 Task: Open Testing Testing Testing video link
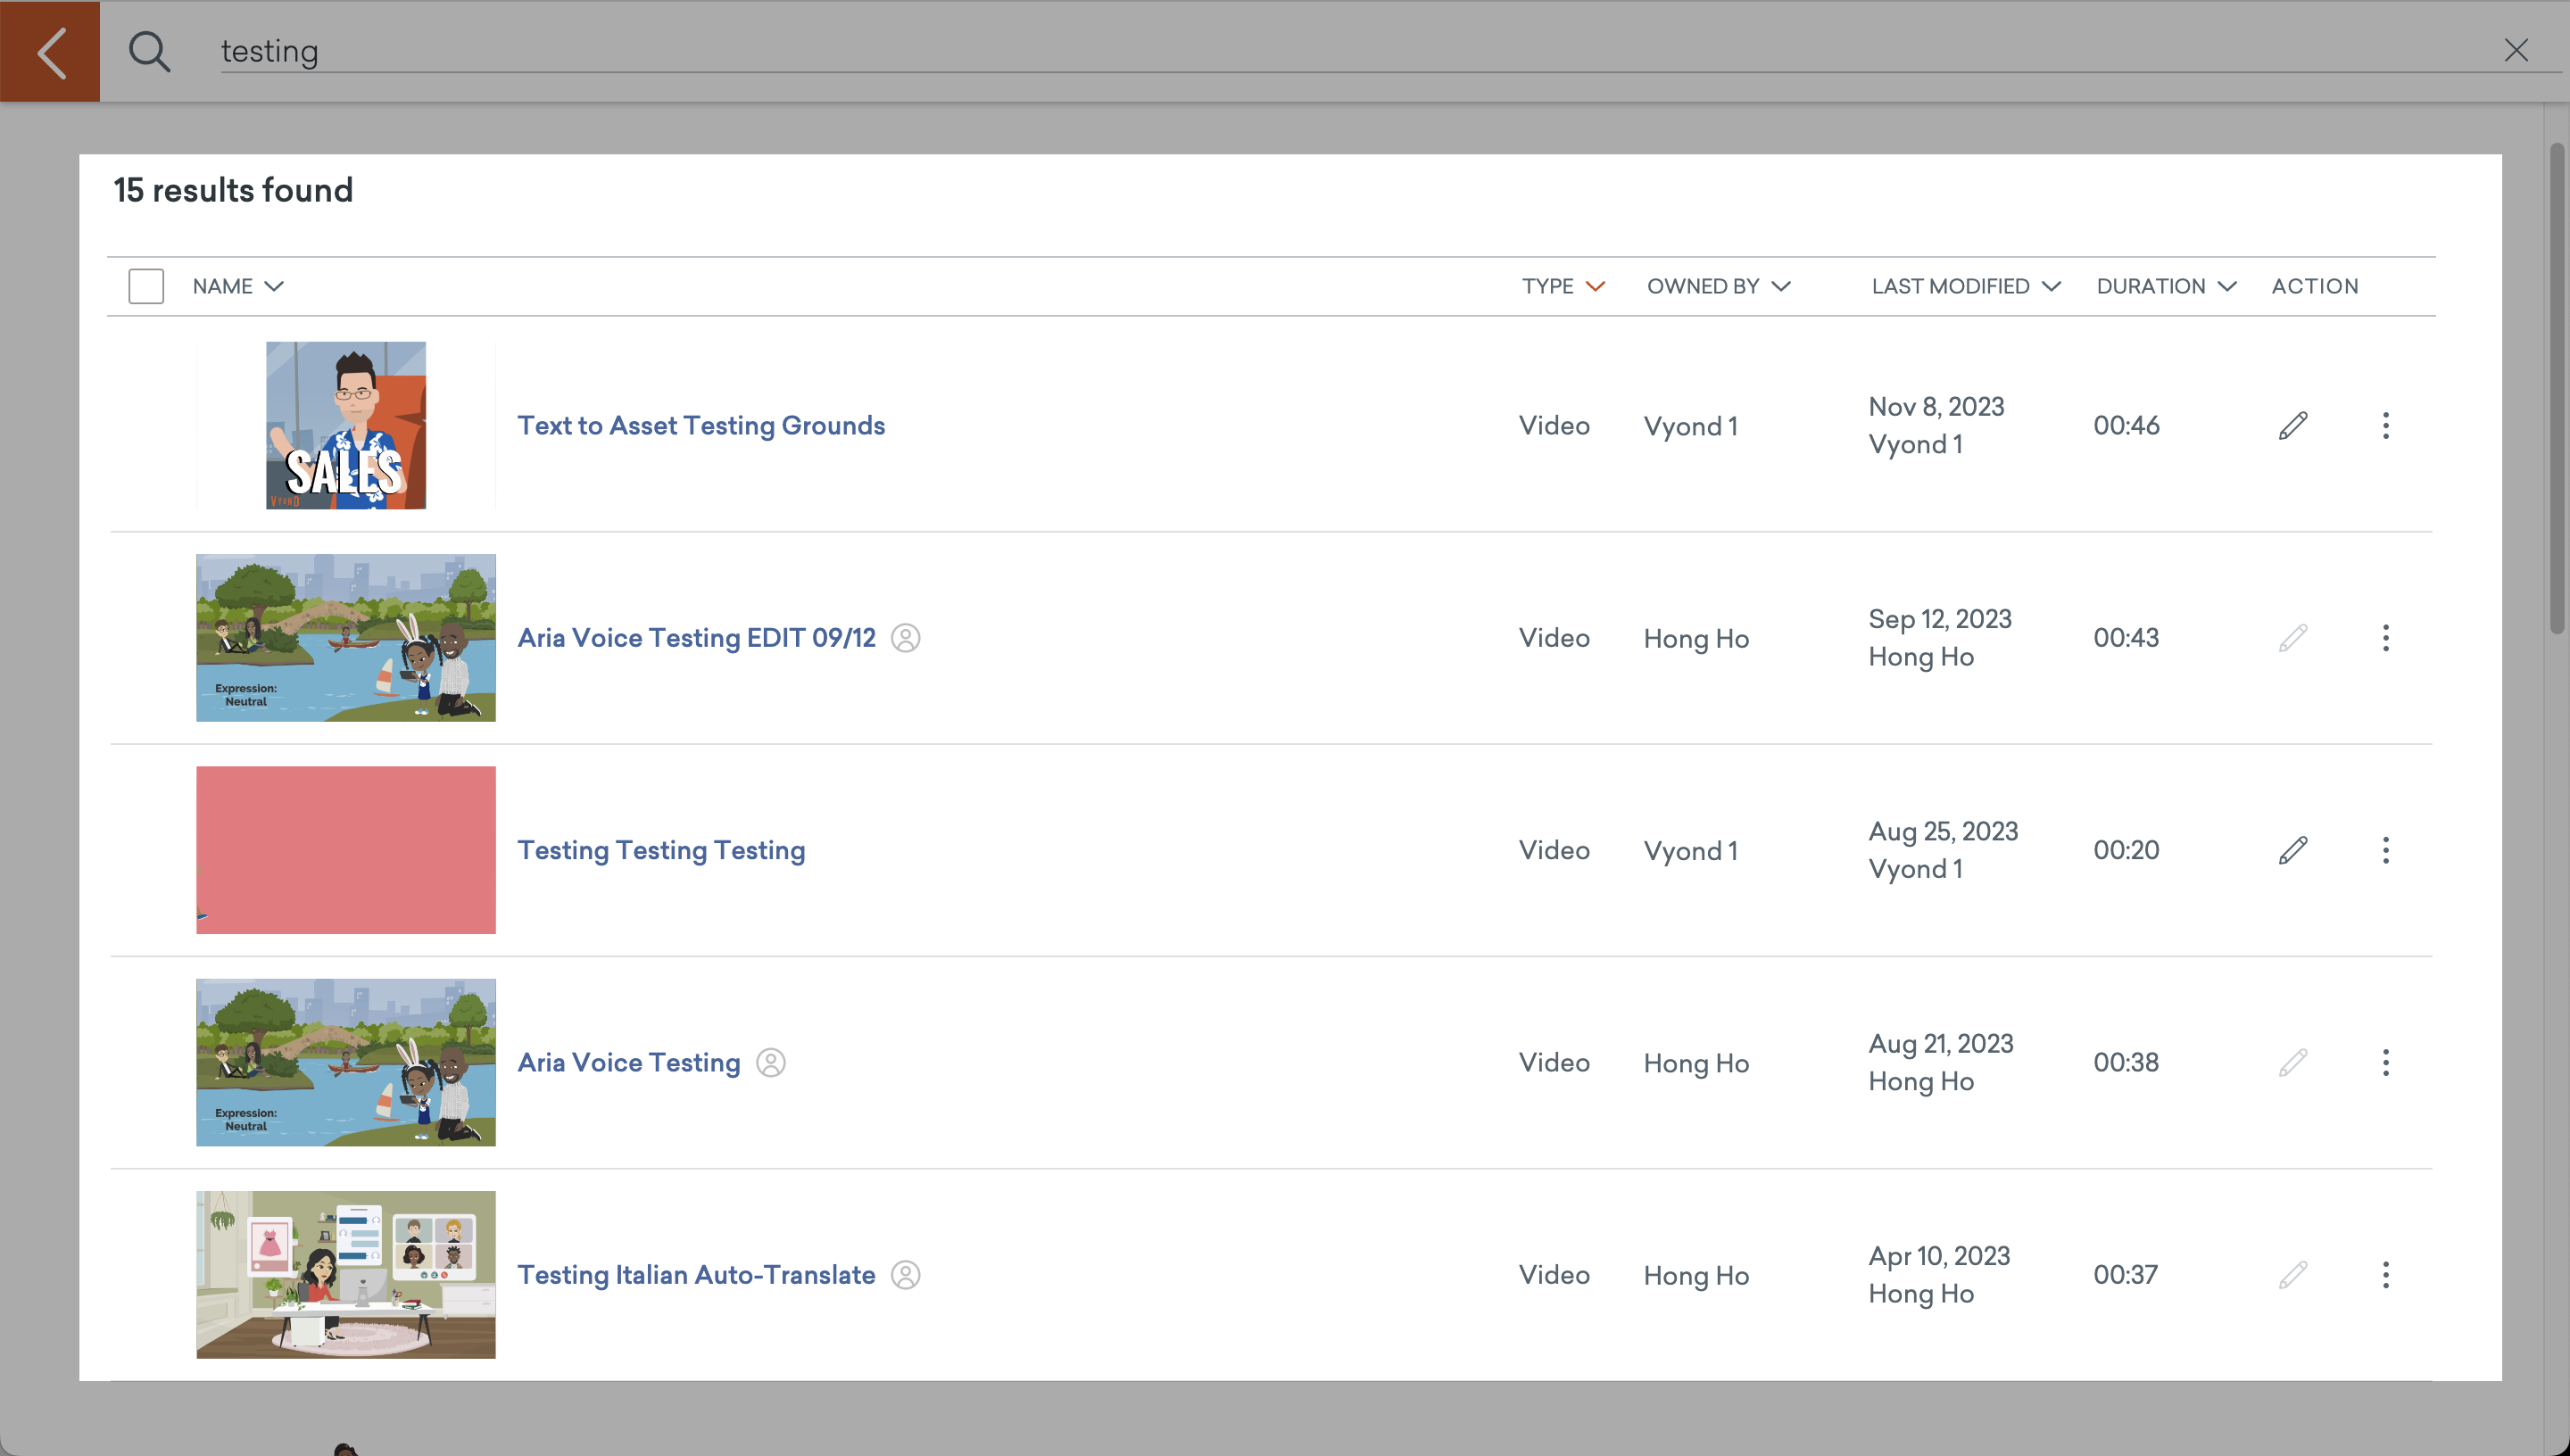pos(661,850)
